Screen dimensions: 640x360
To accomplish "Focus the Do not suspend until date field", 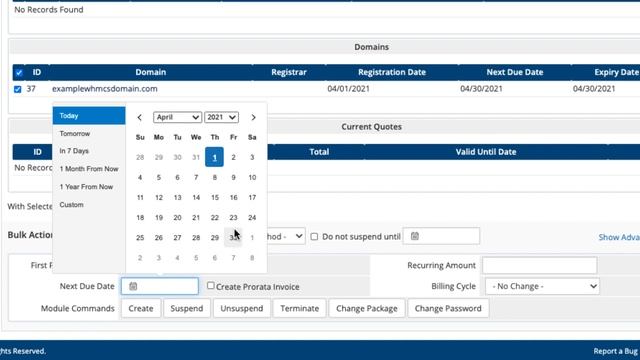I will click(441, 236).
